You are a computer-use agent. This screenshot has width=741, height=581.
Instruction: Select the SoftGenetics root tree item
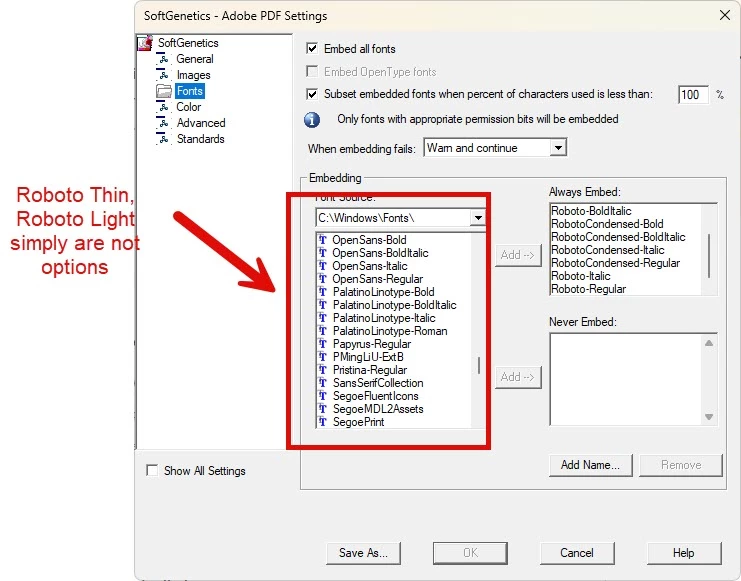click(x=188, y=43)
